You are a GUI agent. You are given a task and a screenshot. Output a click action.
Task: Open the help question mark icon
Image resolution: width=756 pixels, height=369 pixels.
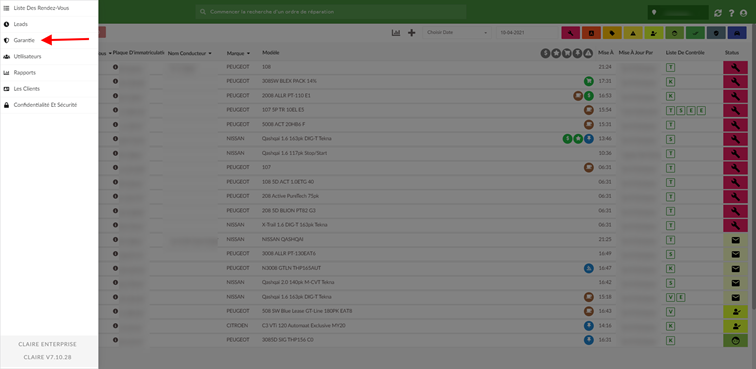[x=731, y=13]
